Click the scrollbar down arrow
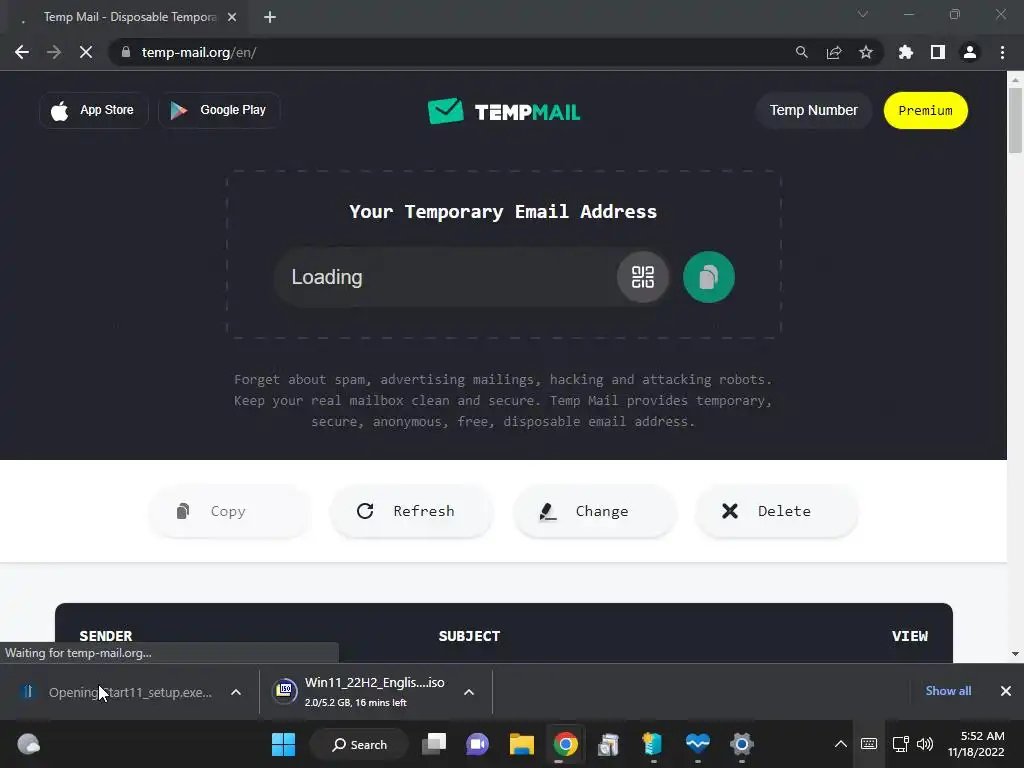 click(x=1015, y=654)
